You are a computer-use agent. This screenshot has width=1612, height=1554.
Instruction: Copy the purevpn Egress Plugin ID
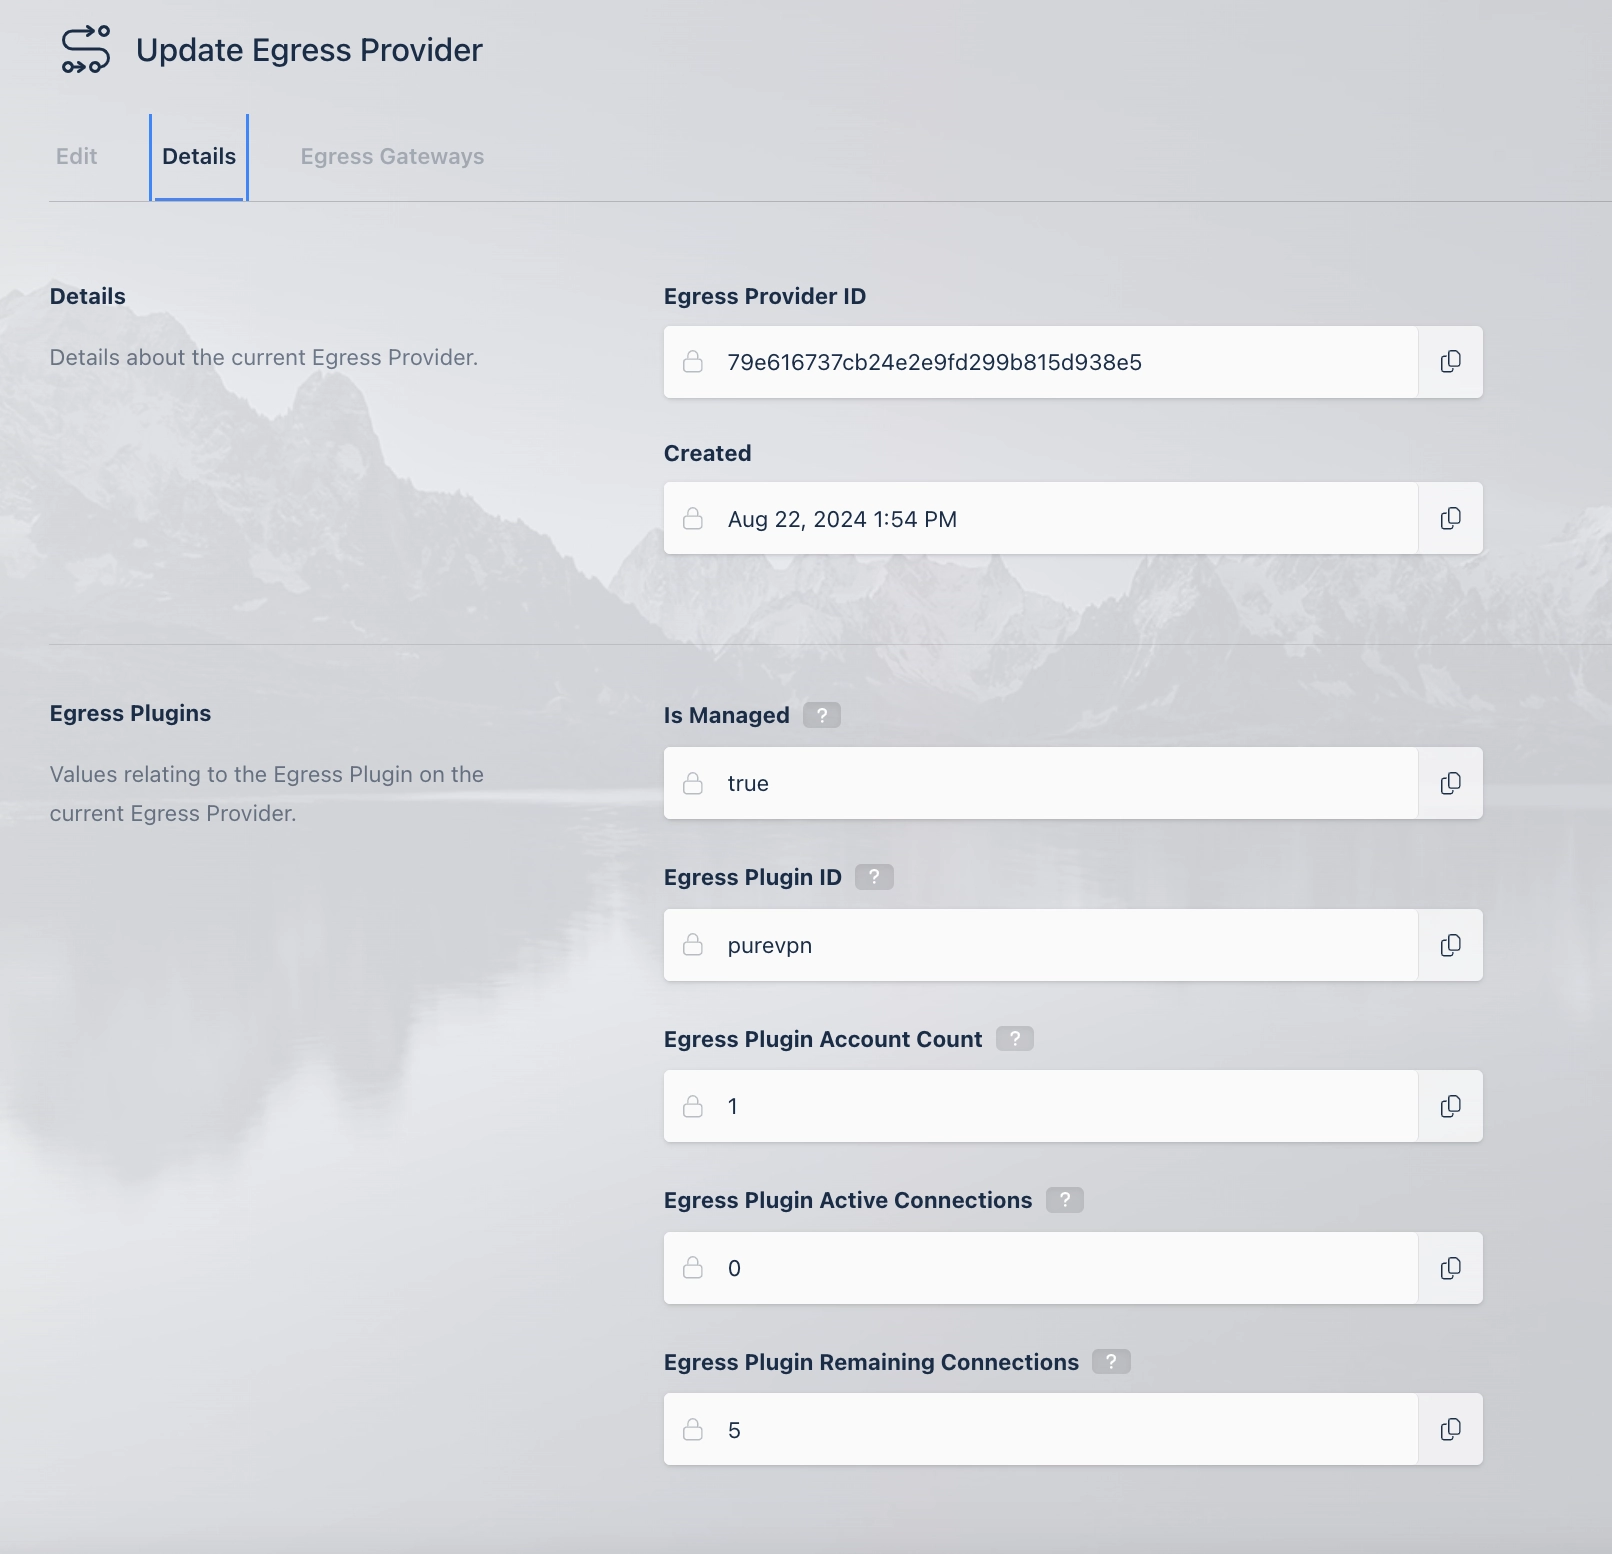coord(1449,945)
